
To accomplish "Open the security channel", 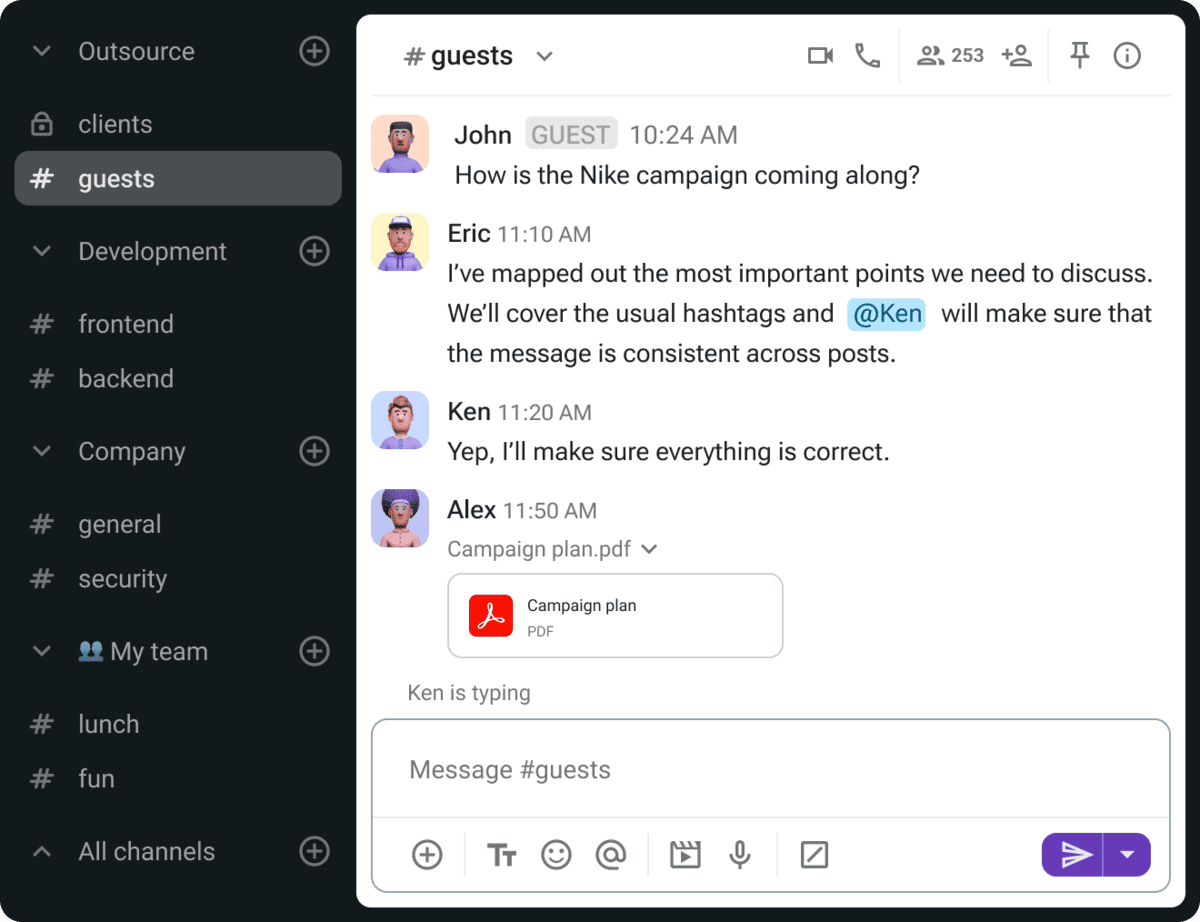I will (122, 579).
